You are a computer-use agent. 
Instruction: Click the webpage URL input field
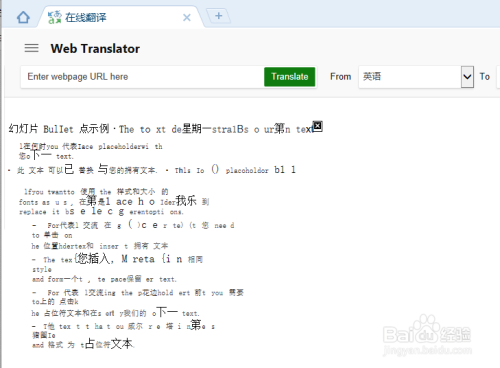pos(142,77)
